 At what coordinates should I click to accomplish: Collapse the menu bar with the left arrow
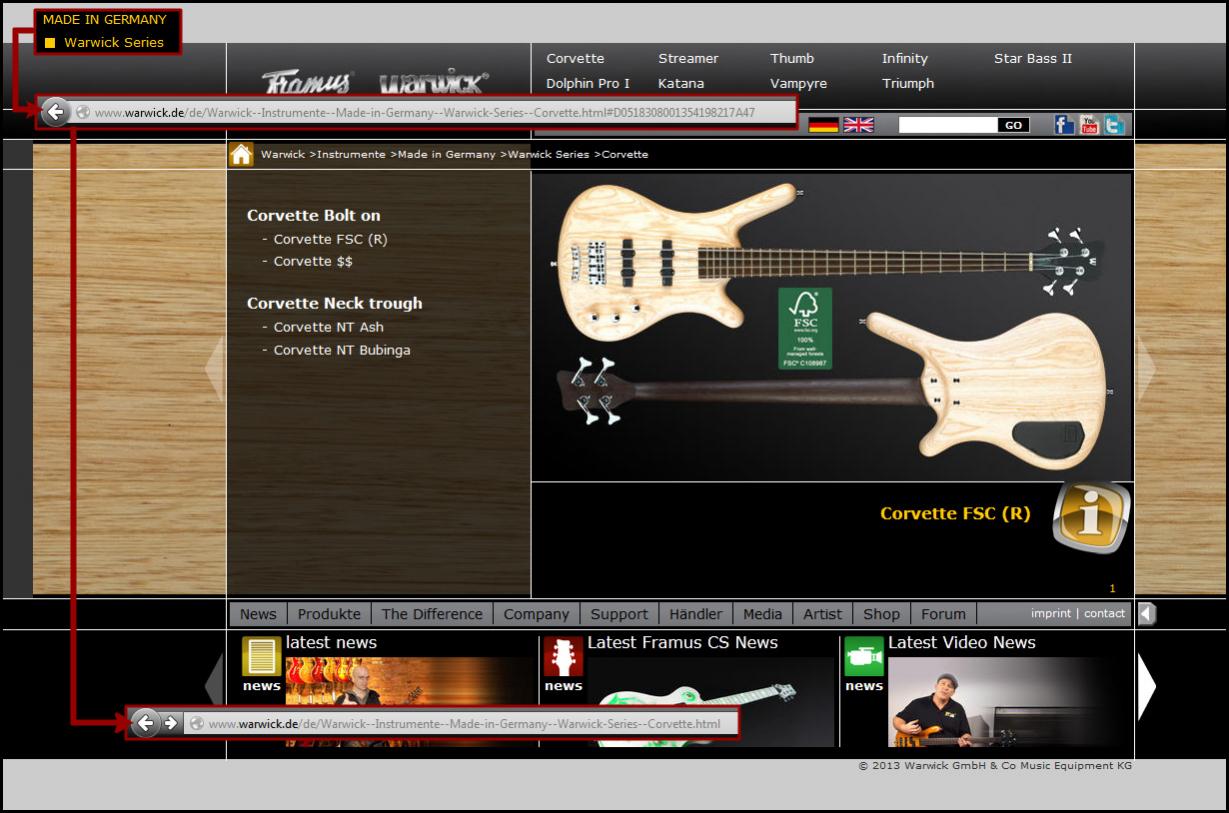click(1146, 614)
